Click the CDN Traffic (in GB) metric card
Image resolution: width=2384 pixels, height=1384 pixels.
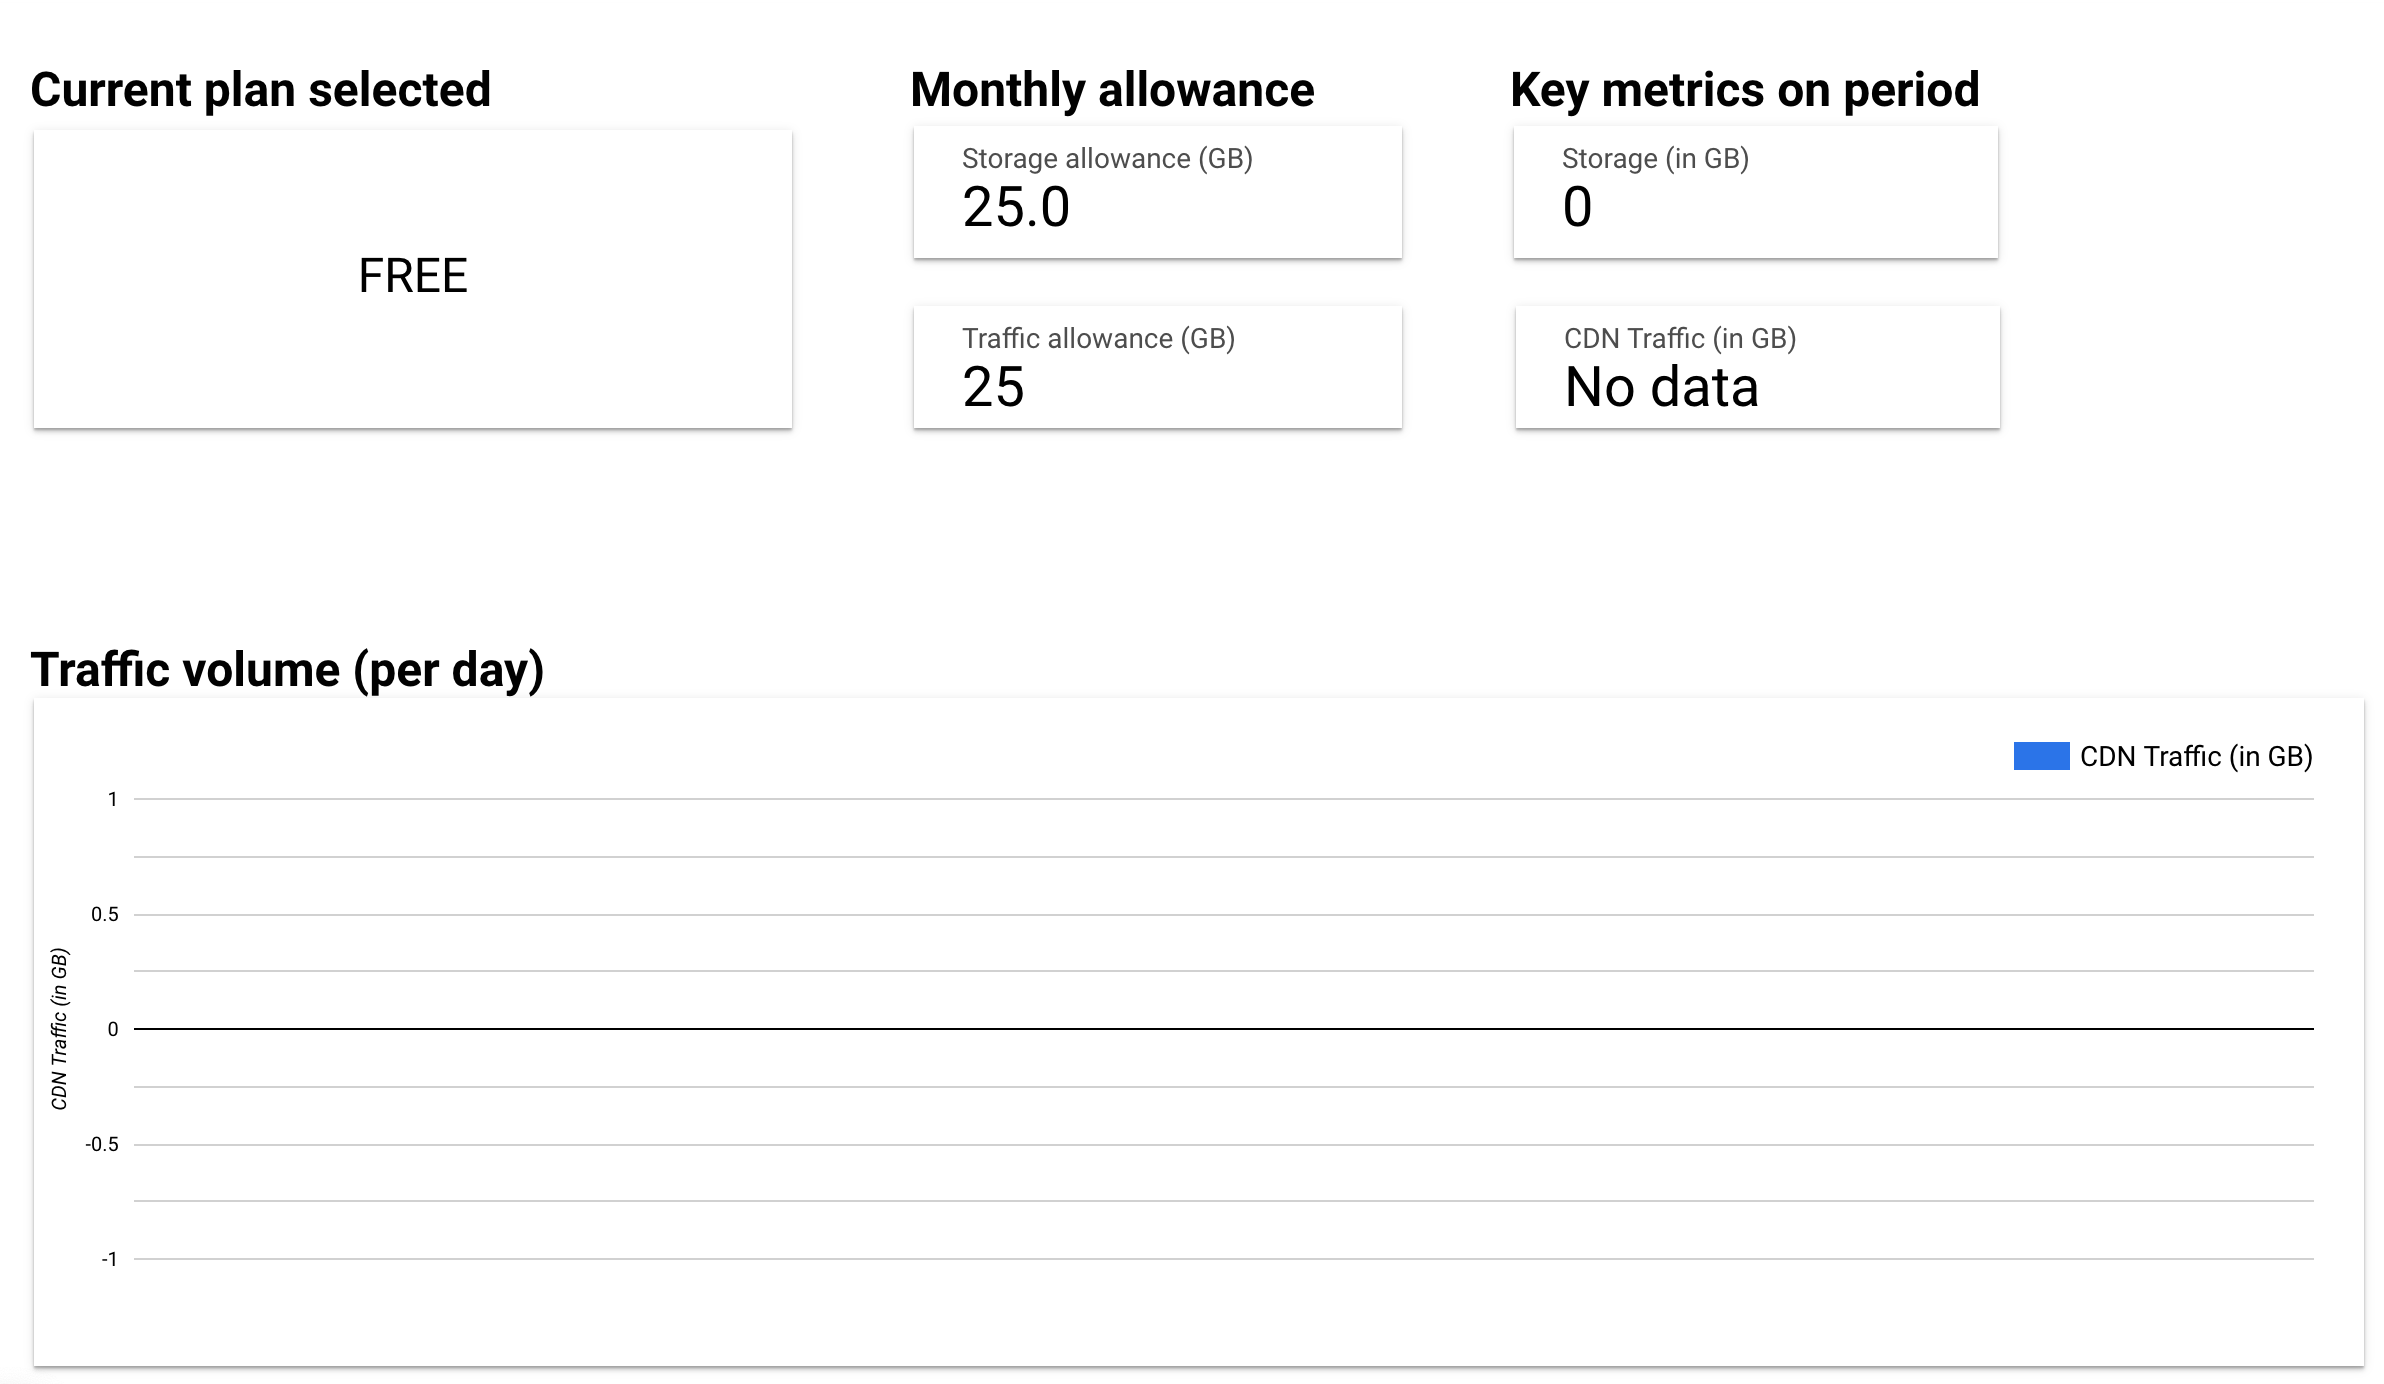tap(1755, 367)
